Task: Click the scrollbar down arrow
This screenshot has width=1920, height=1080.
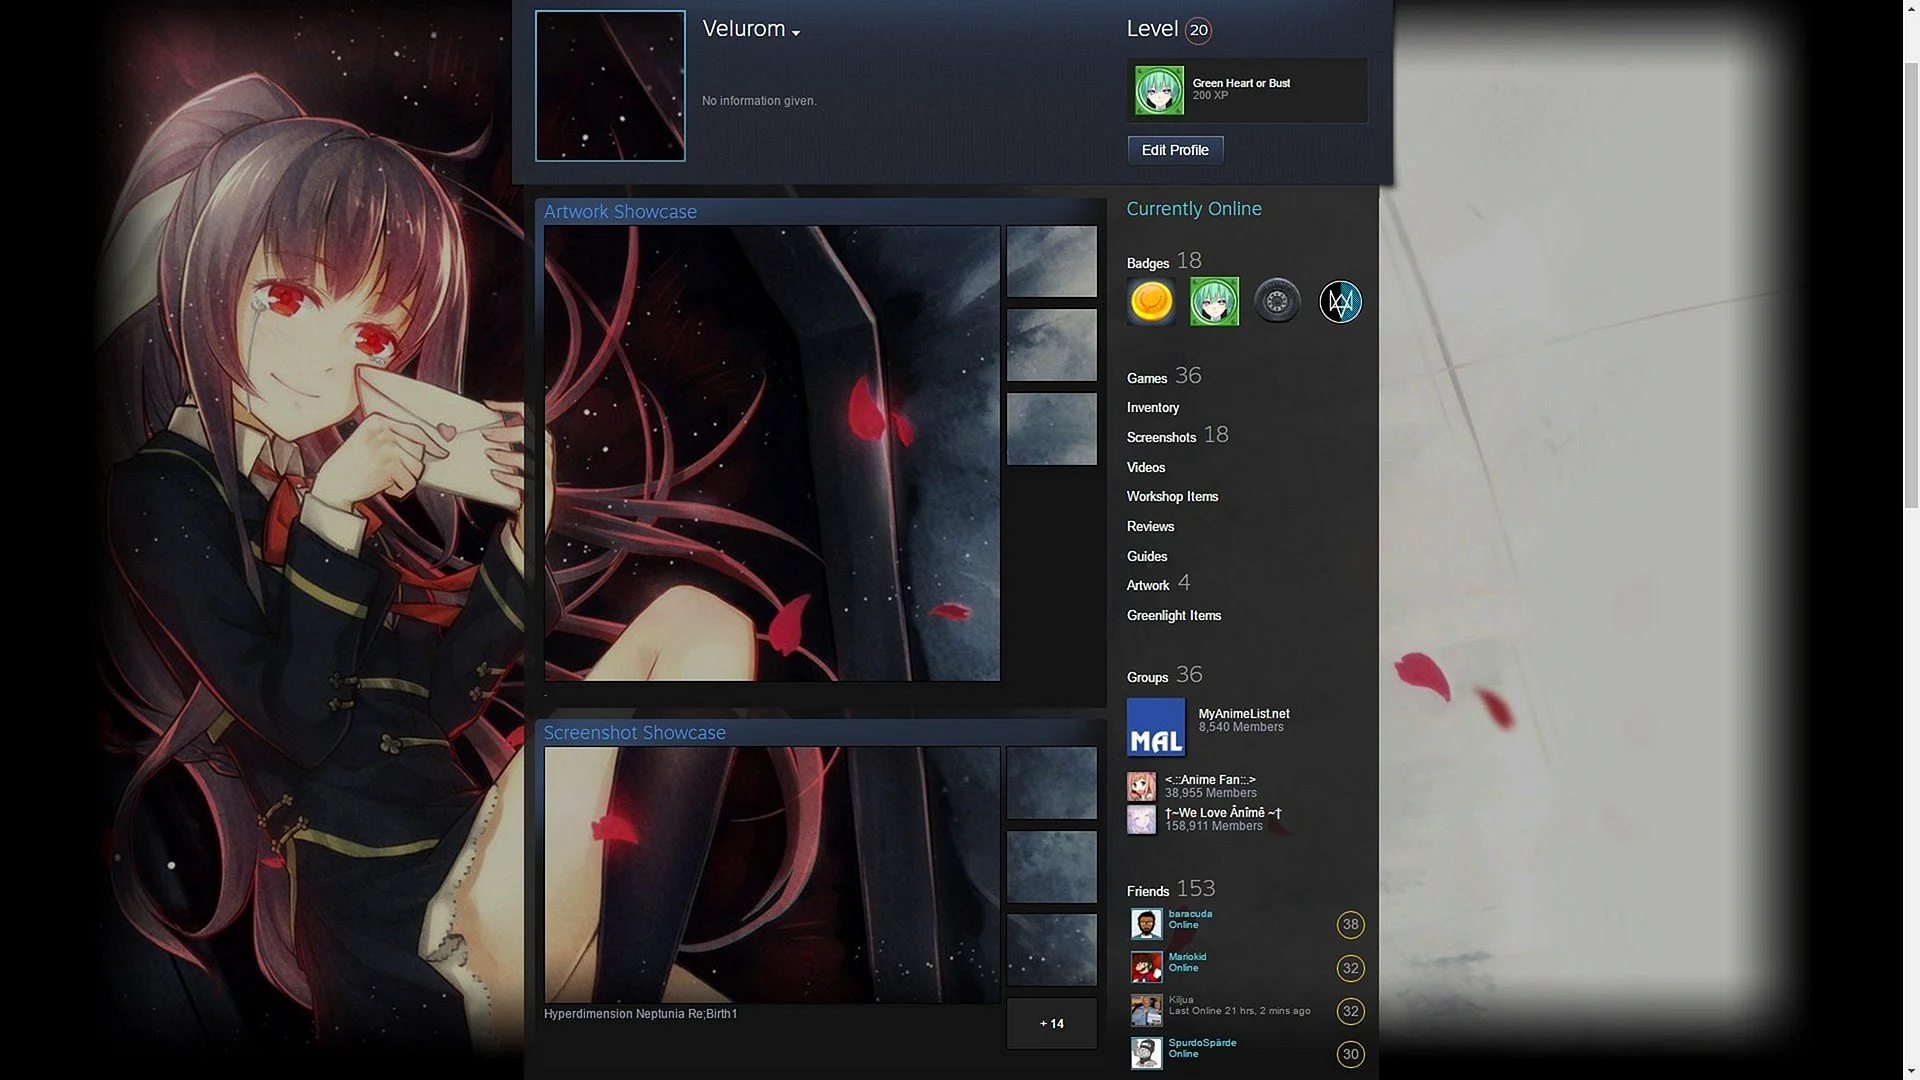Action: click(1911, 1071)
